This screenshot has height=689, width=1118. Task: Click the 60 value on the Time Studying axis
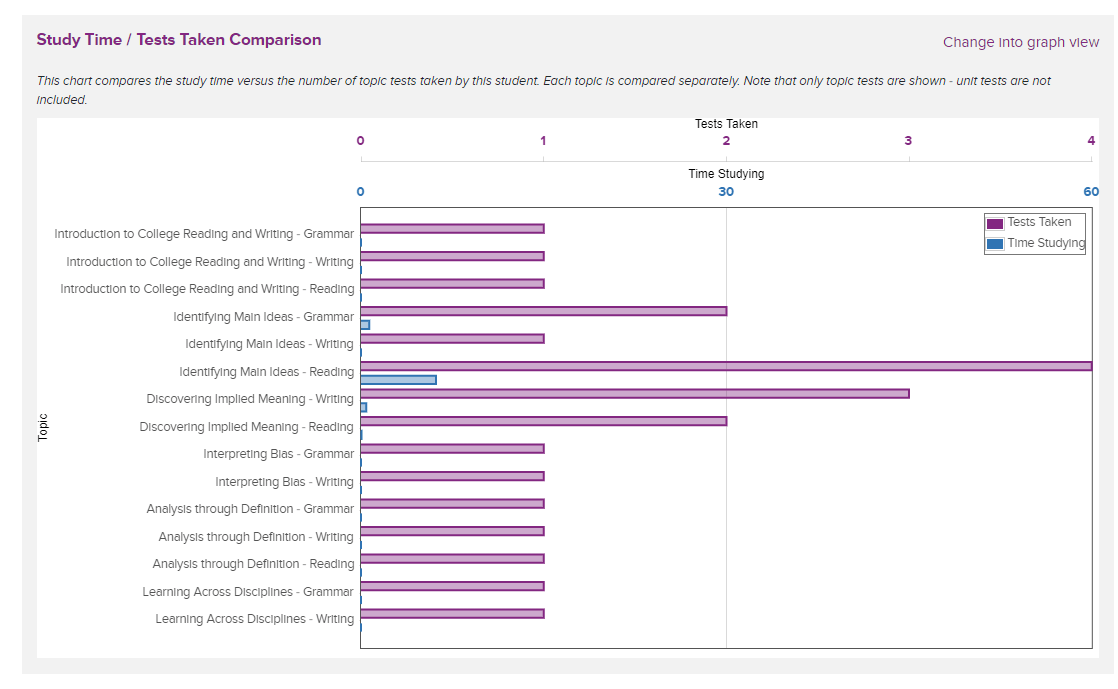click(x=1091, y=191)
